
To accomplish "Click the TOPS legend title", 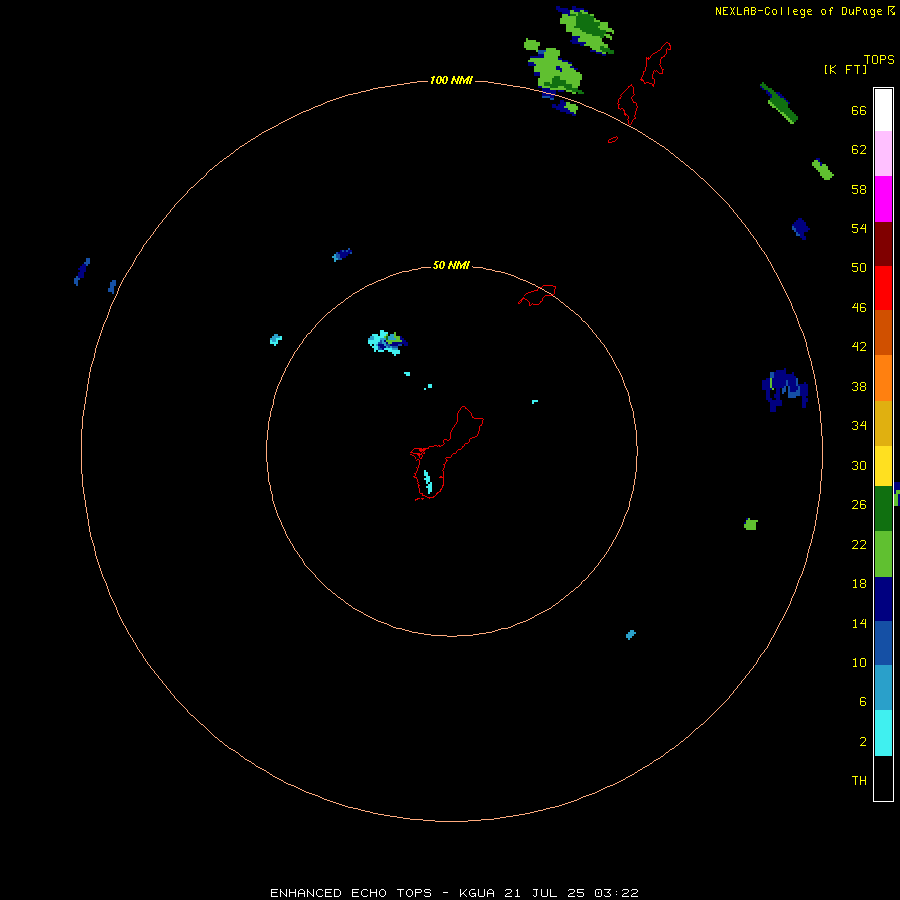I will 879,59.
